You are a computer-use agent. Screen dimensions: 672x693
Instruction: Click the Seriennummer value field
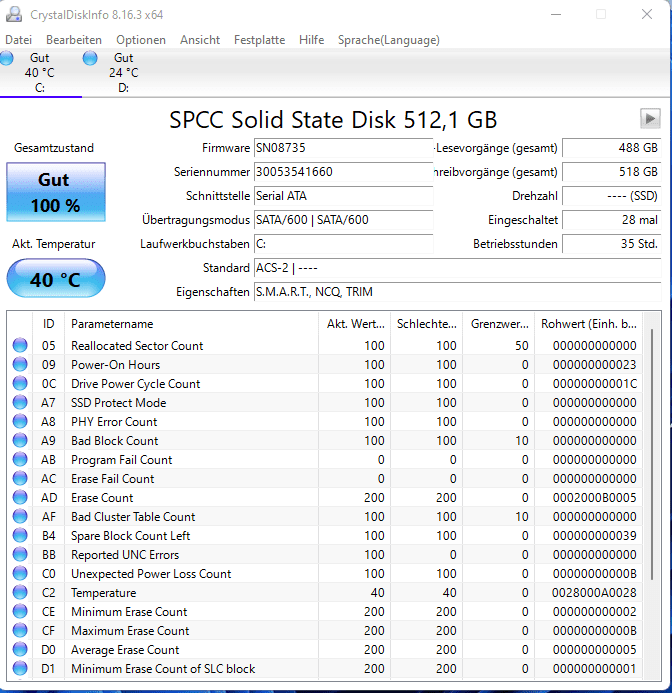tap(343, 172)
